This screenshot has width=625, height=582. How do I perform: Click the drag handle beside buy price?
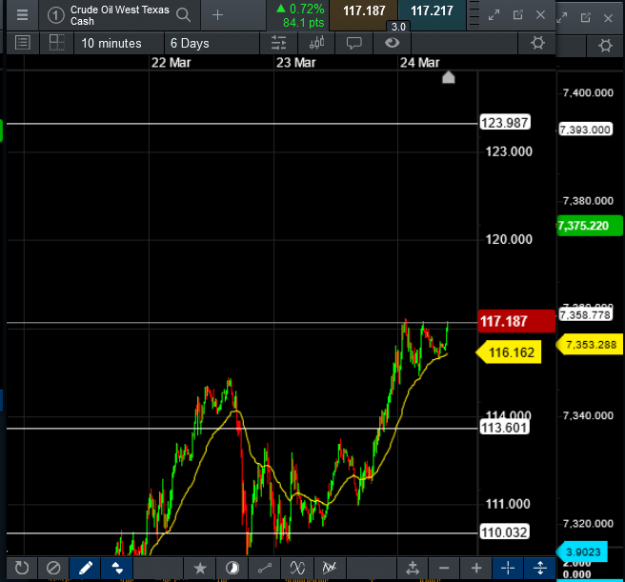(474, 14)
